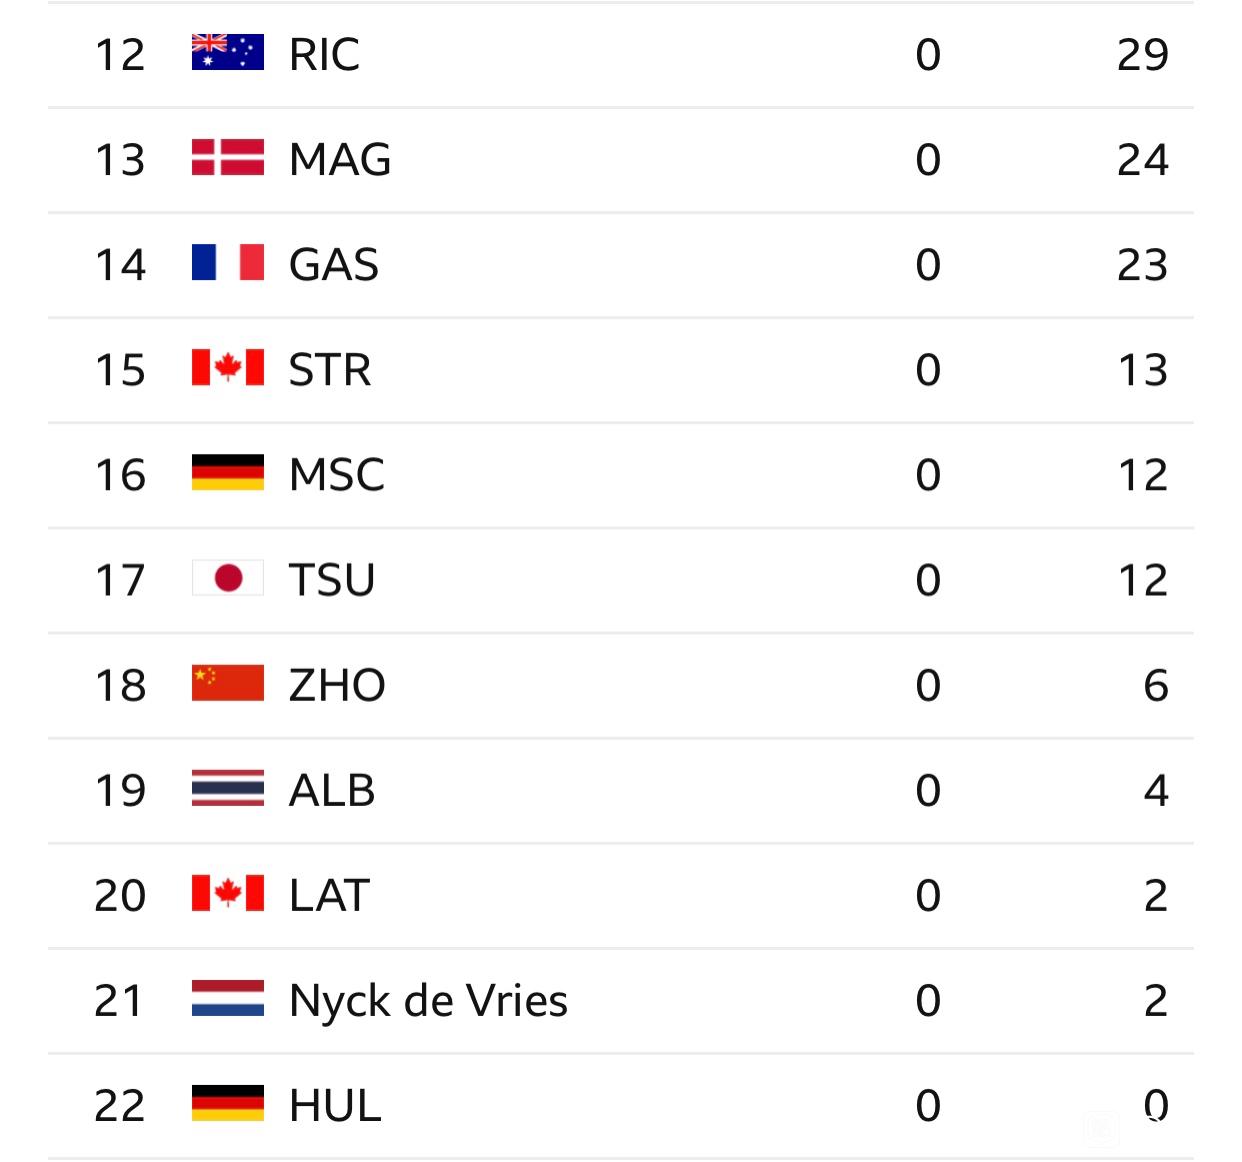Image resolution: width=1242 pixels, height=1162 pixels.
Task: Click the Japanese flag beside TSU
Action: pos(228,577)
